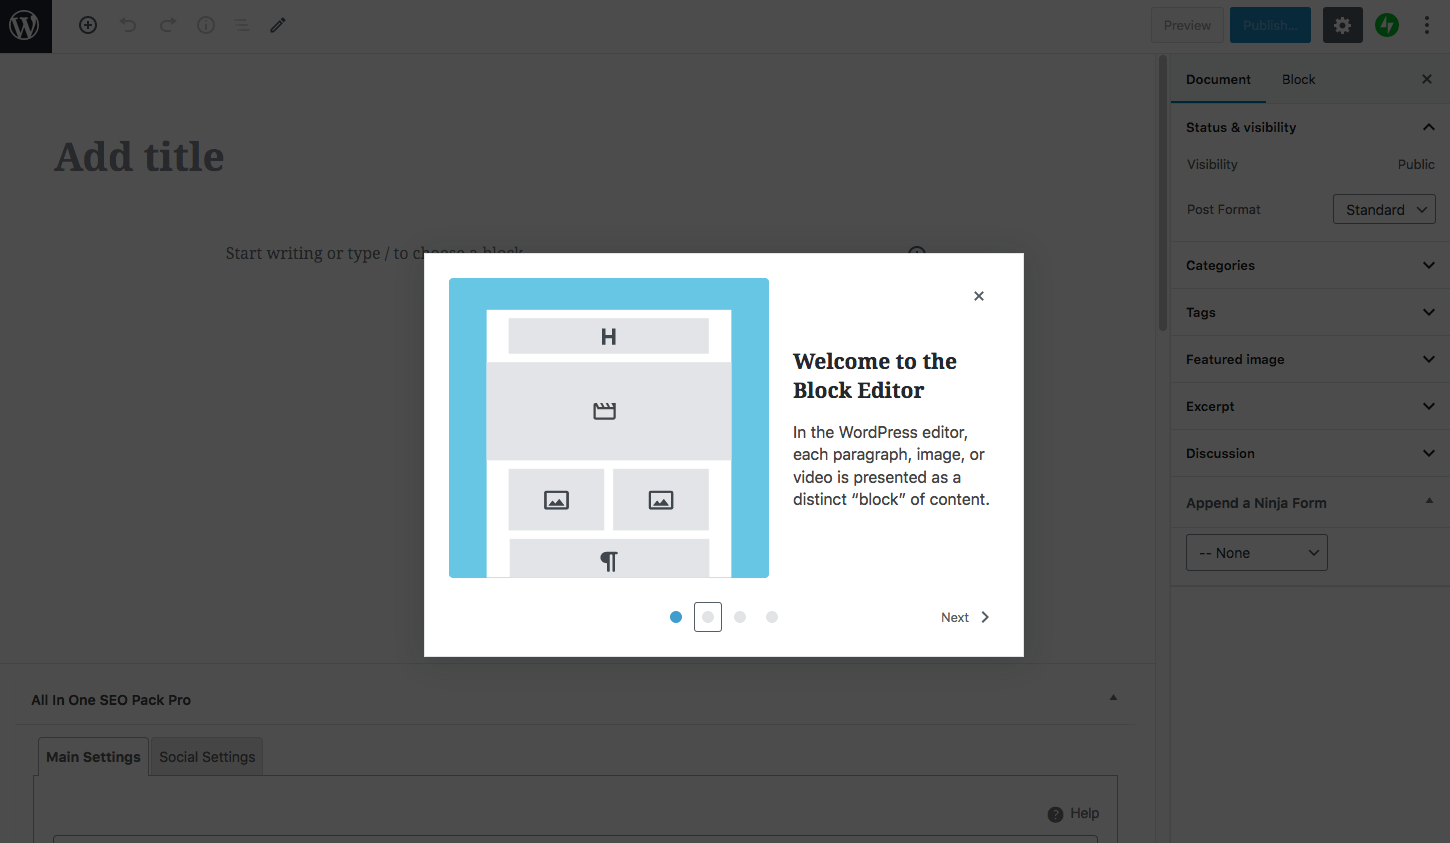Viewport: 1450px width, 843px height.
Task: Open the block inserter plus icon
Action: tap(87, 25)
